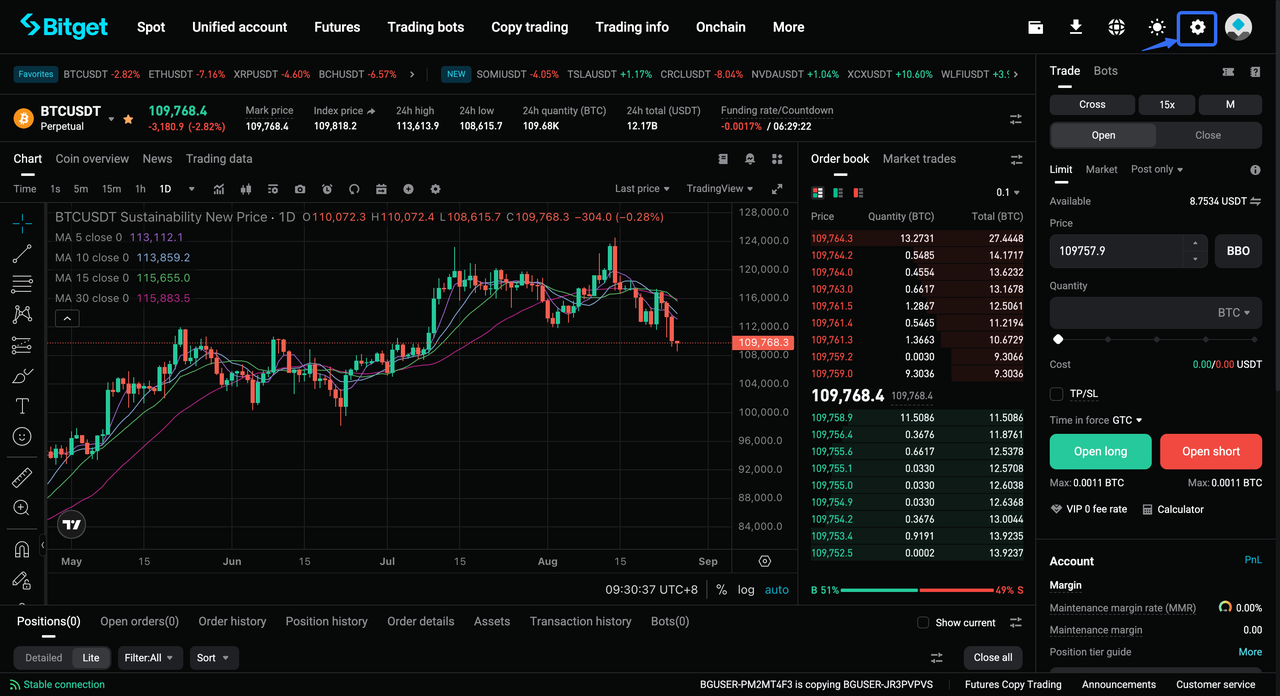Click the bell notification icon above chart
Image resolution: width=1280 pixels, height=696 pixels.
750,159
